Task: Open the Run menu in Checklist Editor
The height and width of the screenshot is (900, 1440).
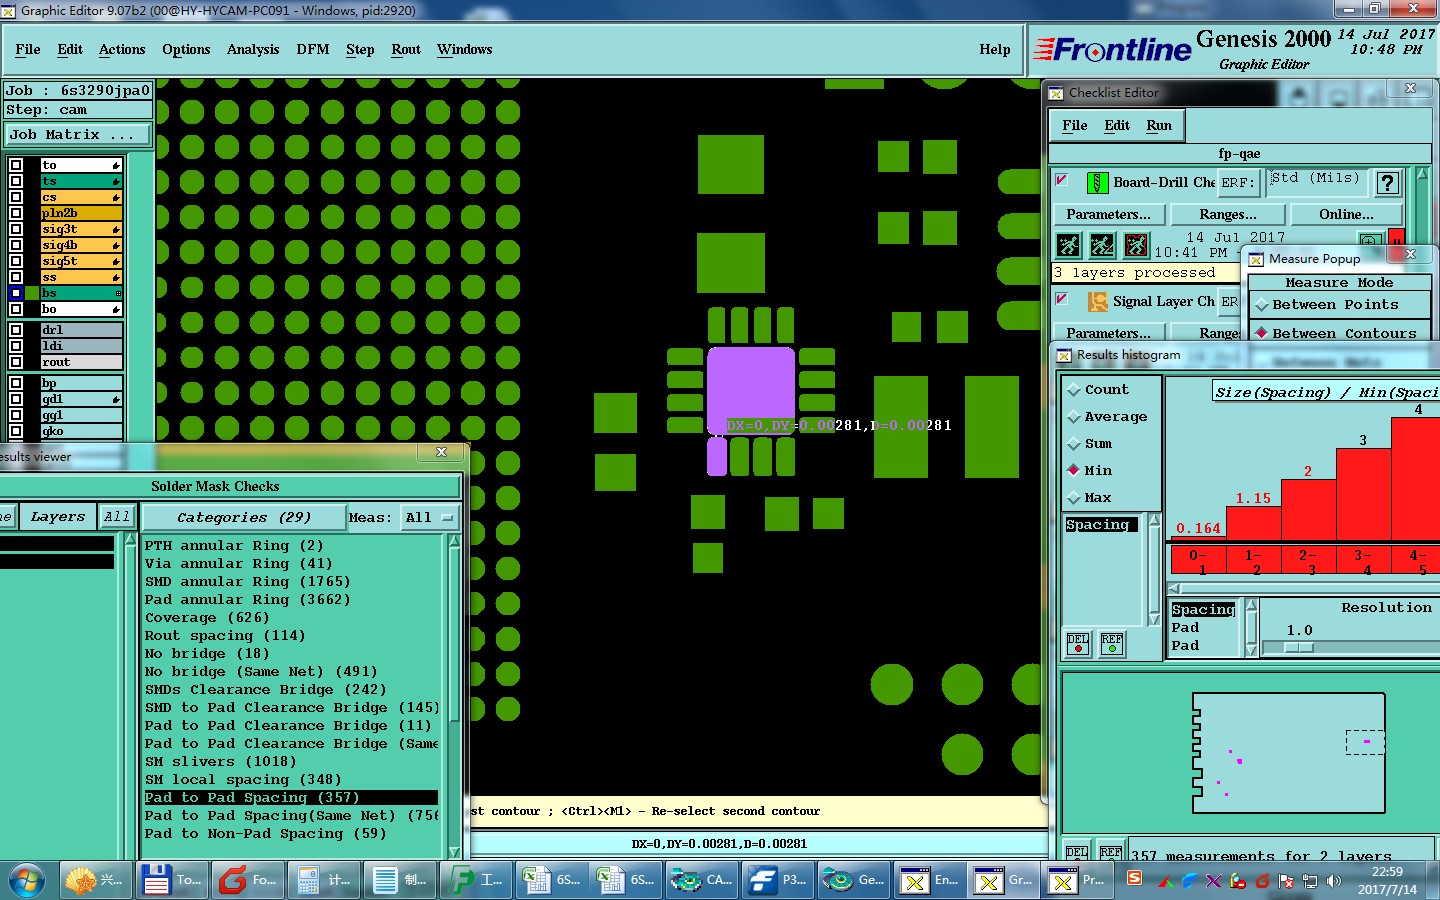Action: pyautogui.click(x=1159, y=125)
